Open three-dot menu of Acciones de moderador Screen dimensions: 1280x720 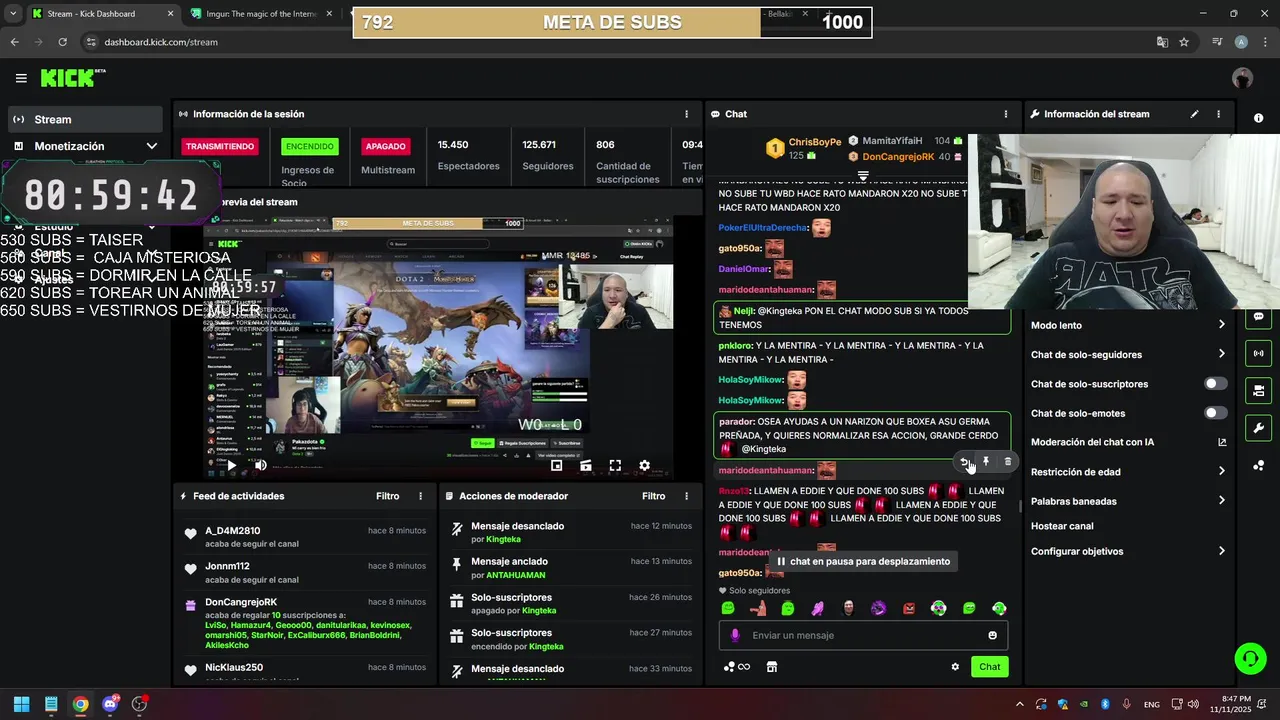[686, 496]
